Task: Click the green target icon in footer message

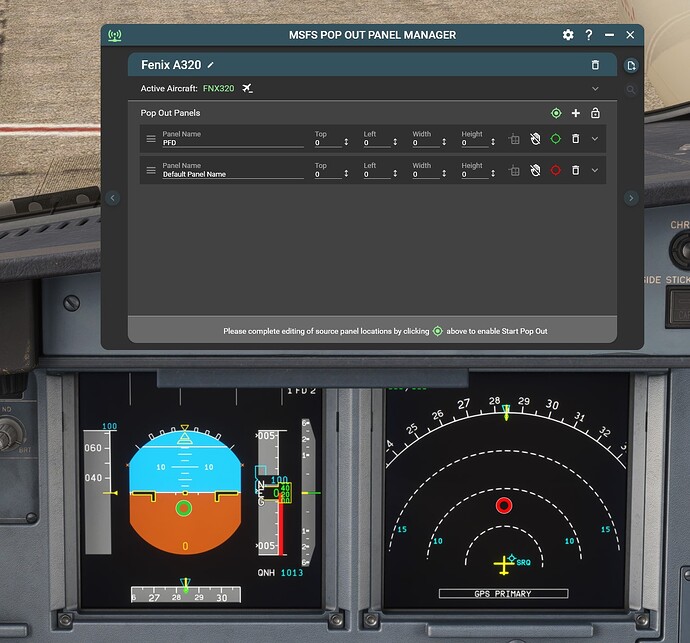Action: point(437,331)
